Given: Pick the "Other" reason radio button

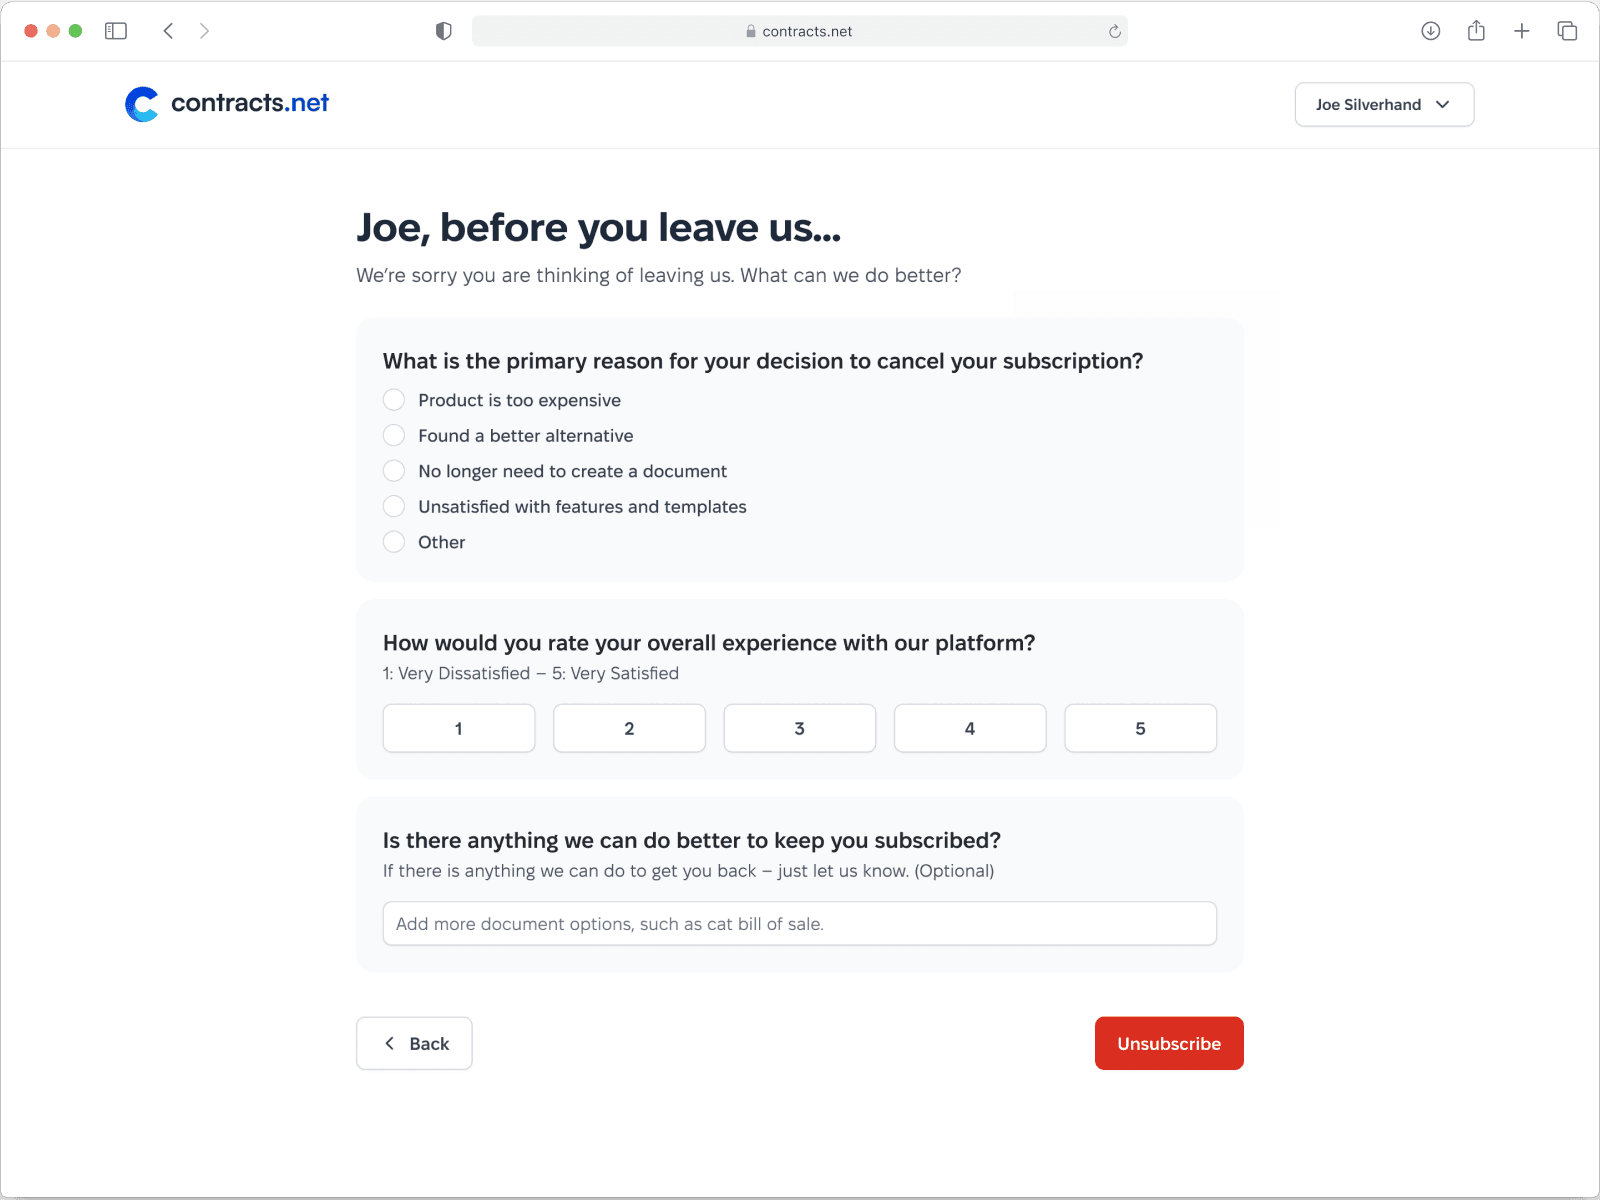Looking at the screenshot, I should [x=394, y=542].
